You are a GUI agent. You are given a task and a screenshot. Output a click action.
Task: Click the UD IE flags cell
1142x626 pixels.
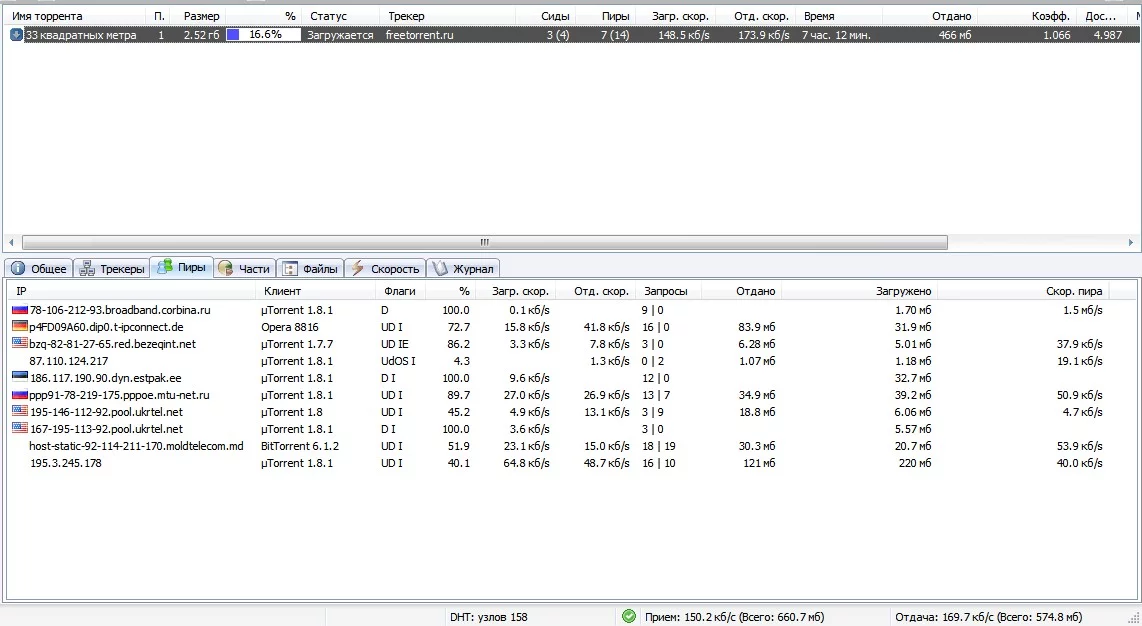(395, 344)
